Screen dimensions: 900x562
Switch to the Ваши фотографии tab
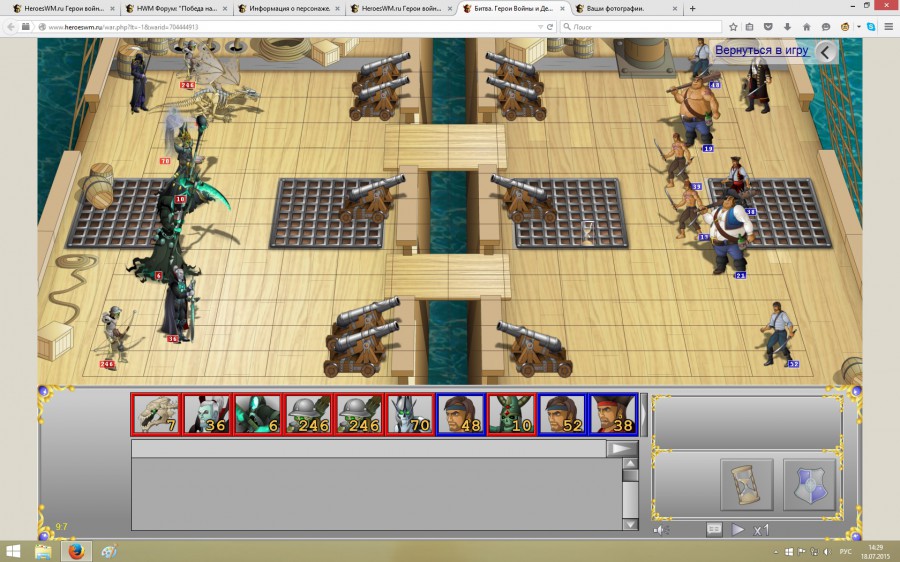(x=626, y=9)
